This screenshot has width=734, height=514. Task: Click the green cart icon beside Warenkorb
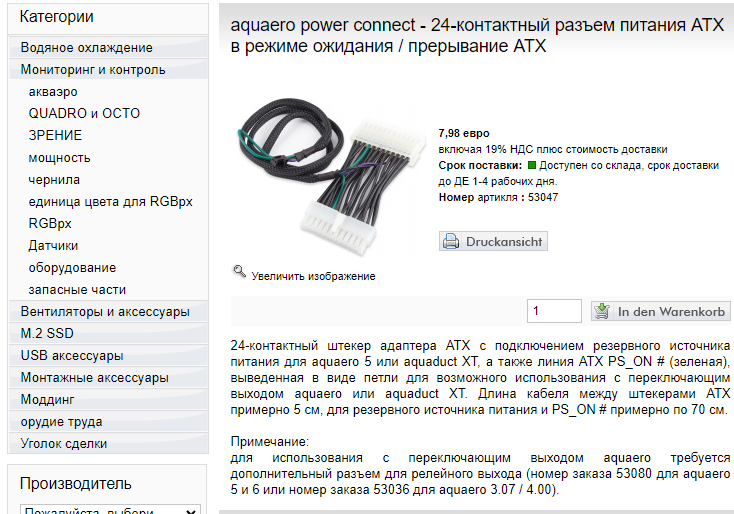602,311
